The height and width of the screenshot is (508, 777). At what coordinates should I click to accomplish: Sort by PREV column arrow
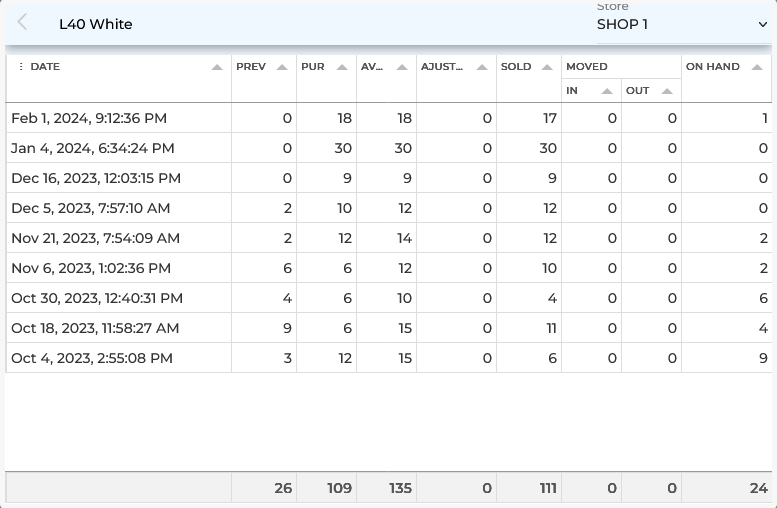tap(282, 67)
